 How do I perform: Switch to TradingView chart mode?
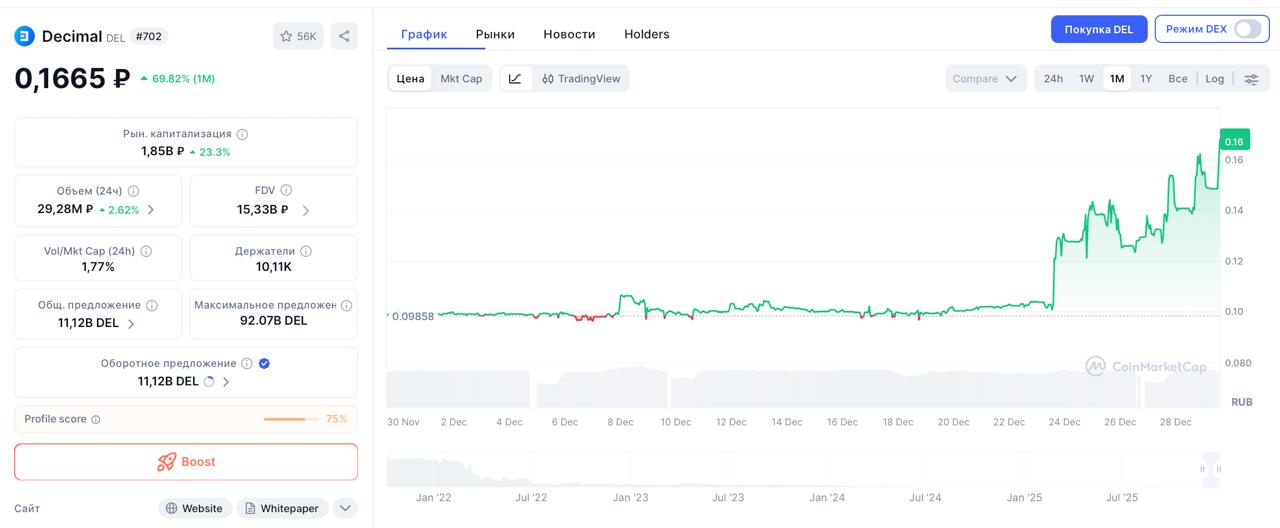tap(581, 79)
